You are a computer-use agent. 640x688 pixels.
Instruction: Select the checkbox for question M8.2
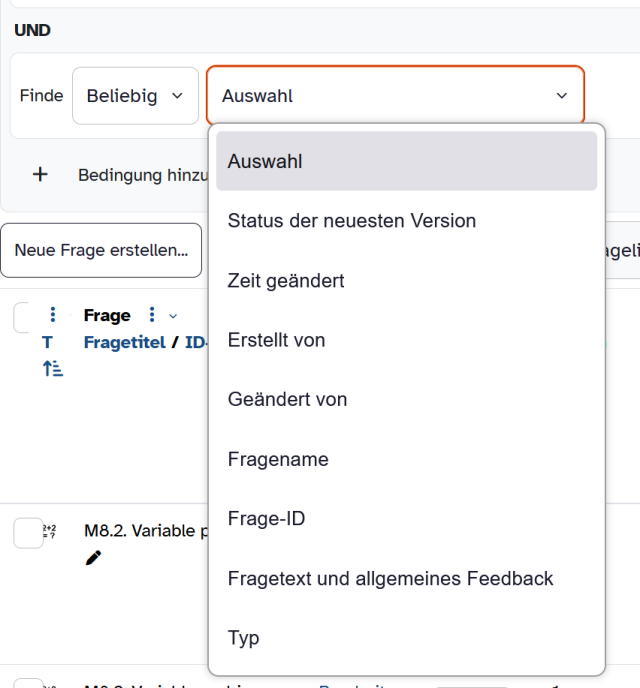[x=28, y=533]
